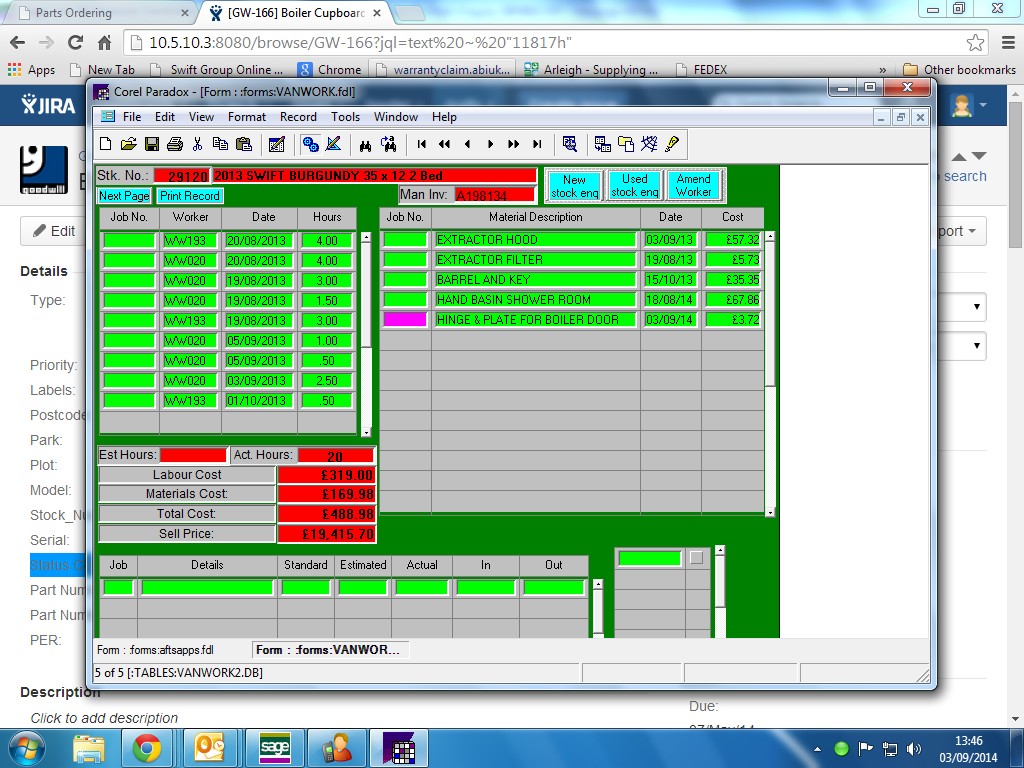Image resolution: width=1024 pixels, height=768 pixels.
Task: Jump to last record with toolbar arrow
Action: click(537, 144)
